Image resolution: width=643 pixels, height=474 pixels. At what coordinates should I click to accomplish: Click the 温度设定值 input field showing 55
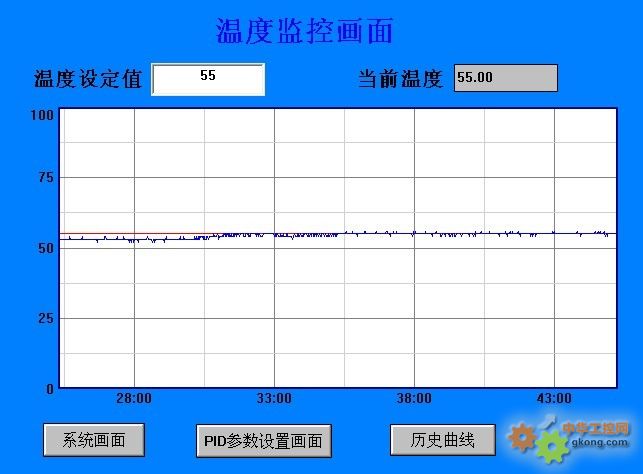click(x=208, y=80)
